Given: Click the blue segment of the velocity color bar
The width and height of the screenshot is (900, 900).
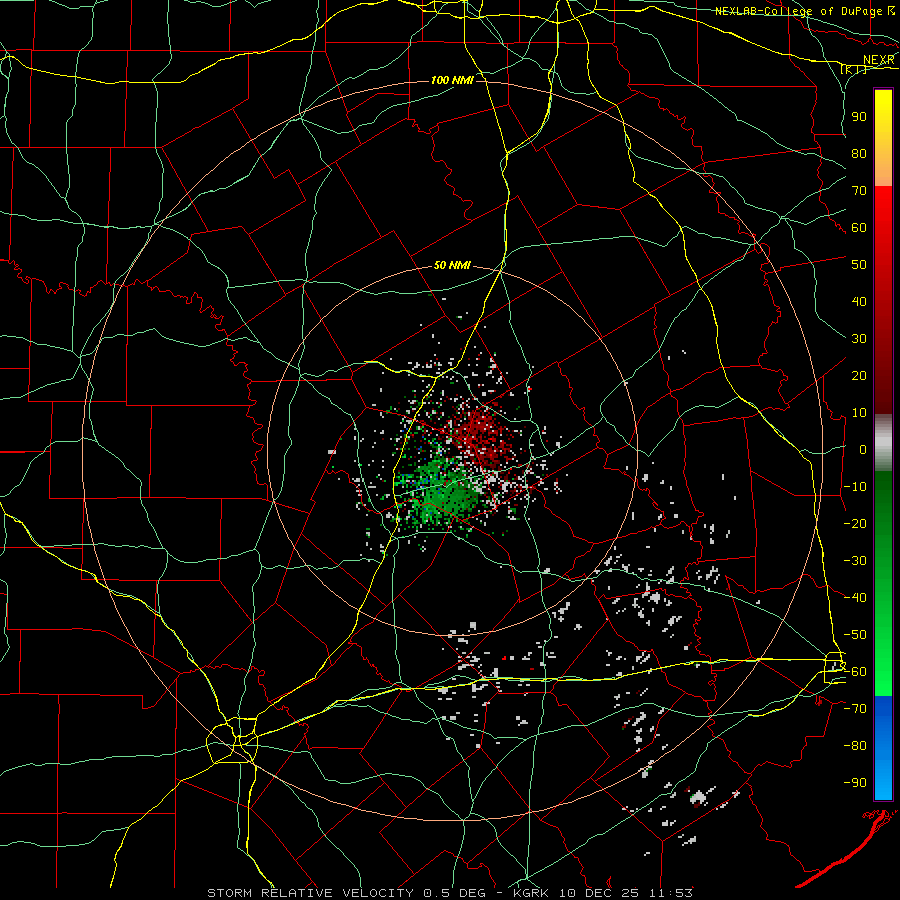Looking at the screenshot, I should coord(883,747).
